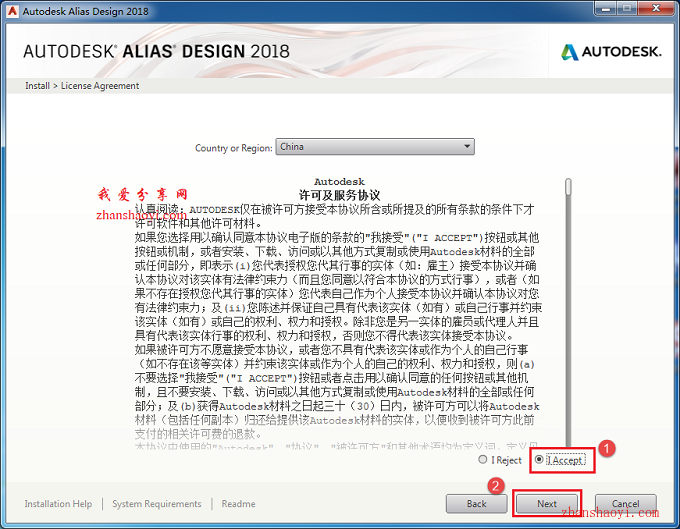Click the Cancel button
The width and height of the screenshot is (680, 529).
tap(625, 503)
